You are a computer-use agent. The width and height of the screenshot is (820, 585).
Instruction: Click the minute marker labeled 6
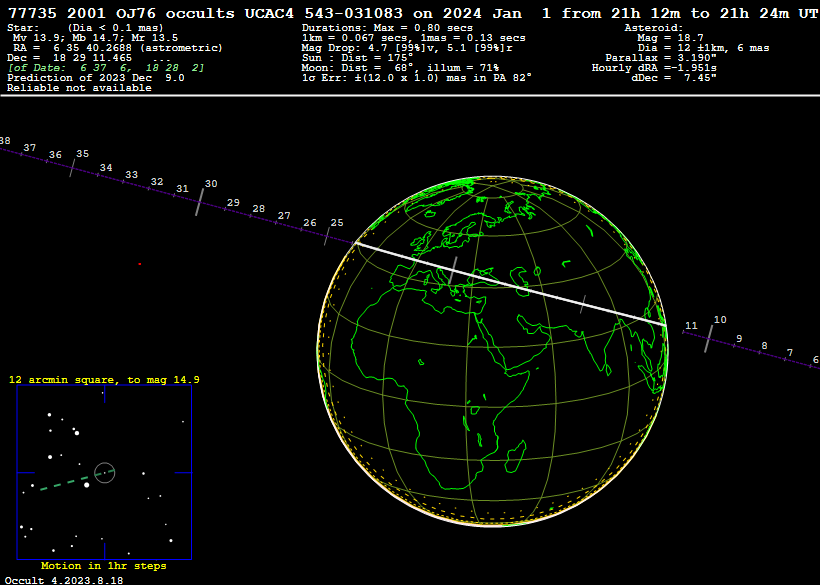(x=815, y=360)
